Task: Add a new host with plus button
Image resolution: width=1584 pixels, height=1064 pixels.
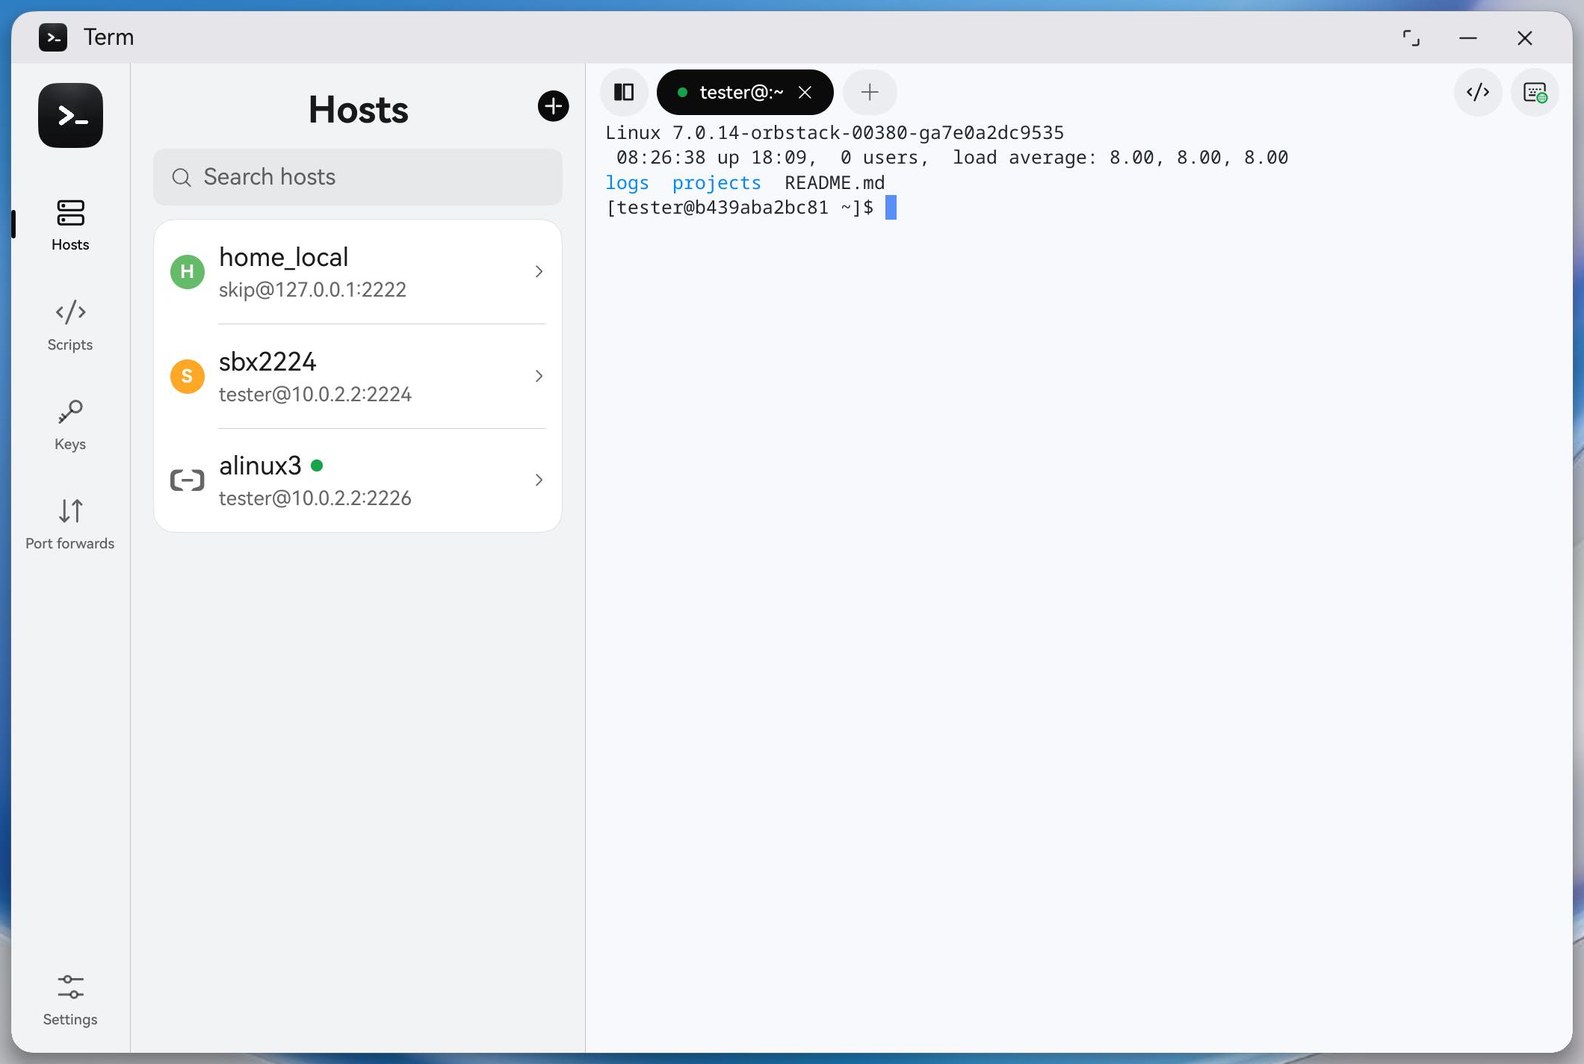Action: click(553, 106)
